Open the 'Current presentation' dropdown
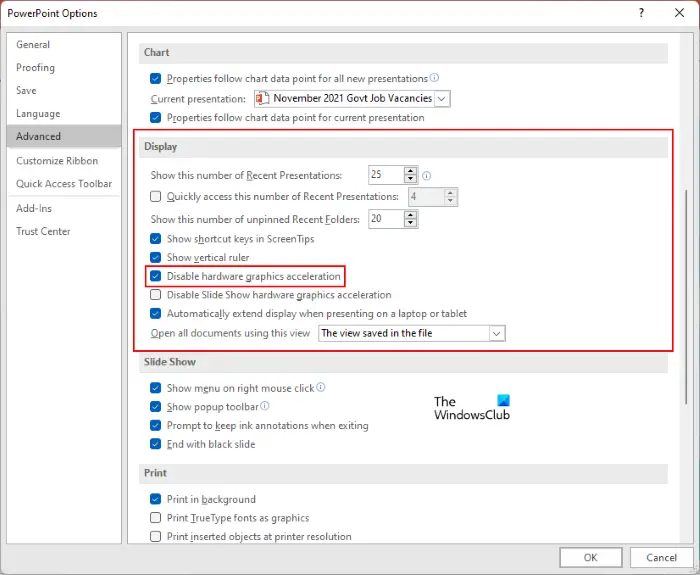Screen dimensions: 700x575 [x=442, y=99]
